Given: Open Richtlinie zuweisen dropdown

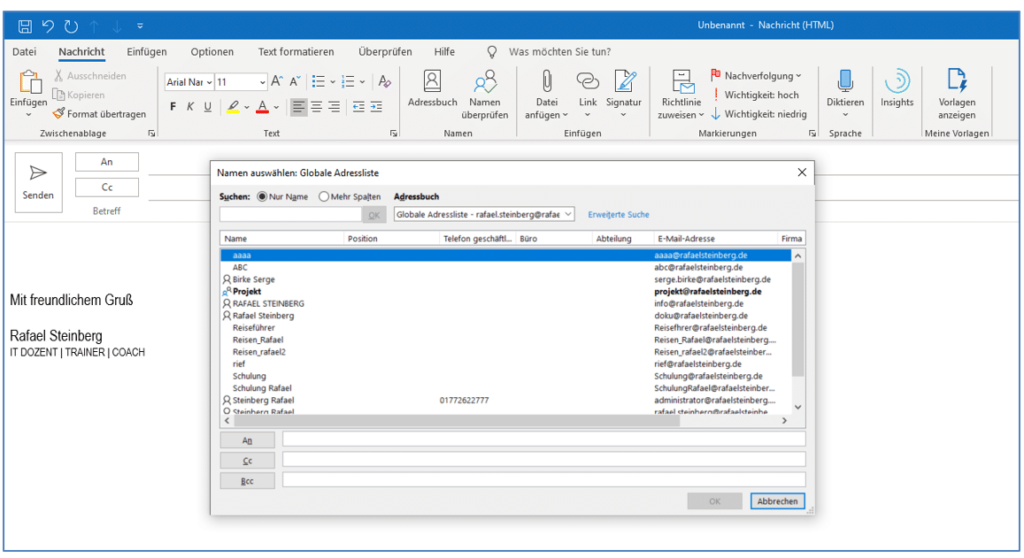Looking at the screenshot, I should (x=682, y=95).
